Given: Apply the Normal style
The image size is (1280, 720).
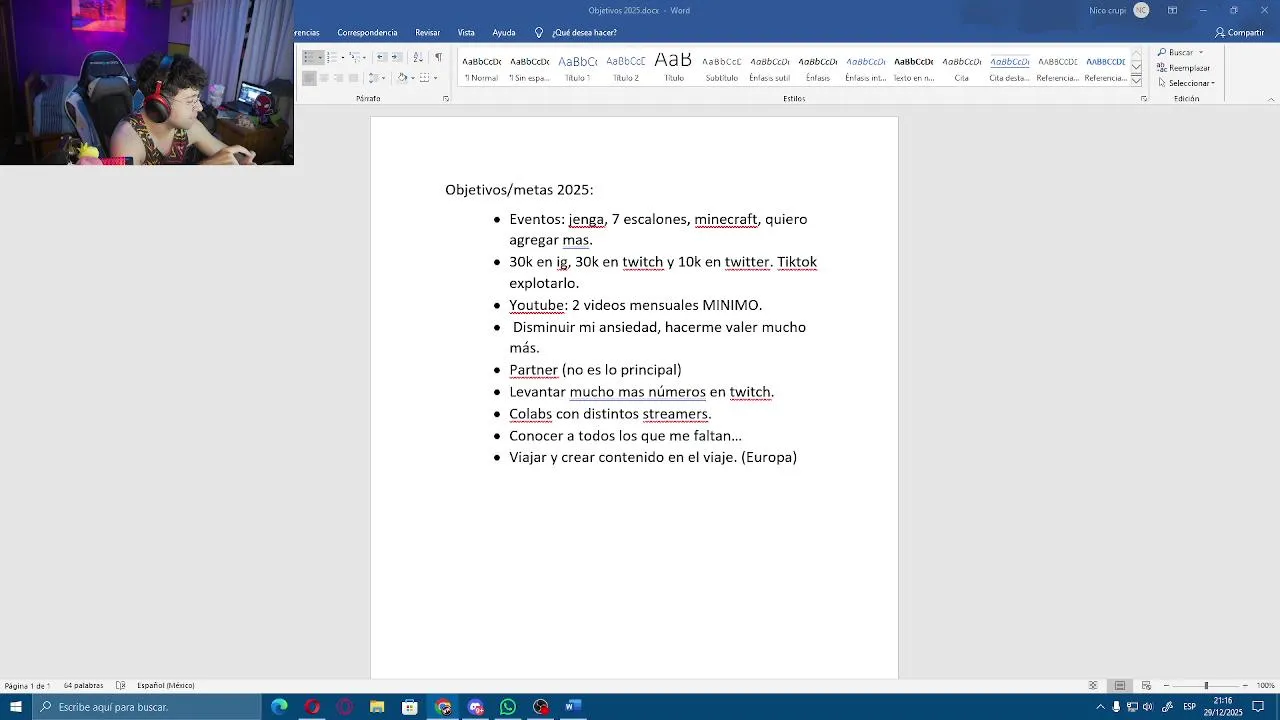Looking at the screenshot, I should click(x=481, y=68).
